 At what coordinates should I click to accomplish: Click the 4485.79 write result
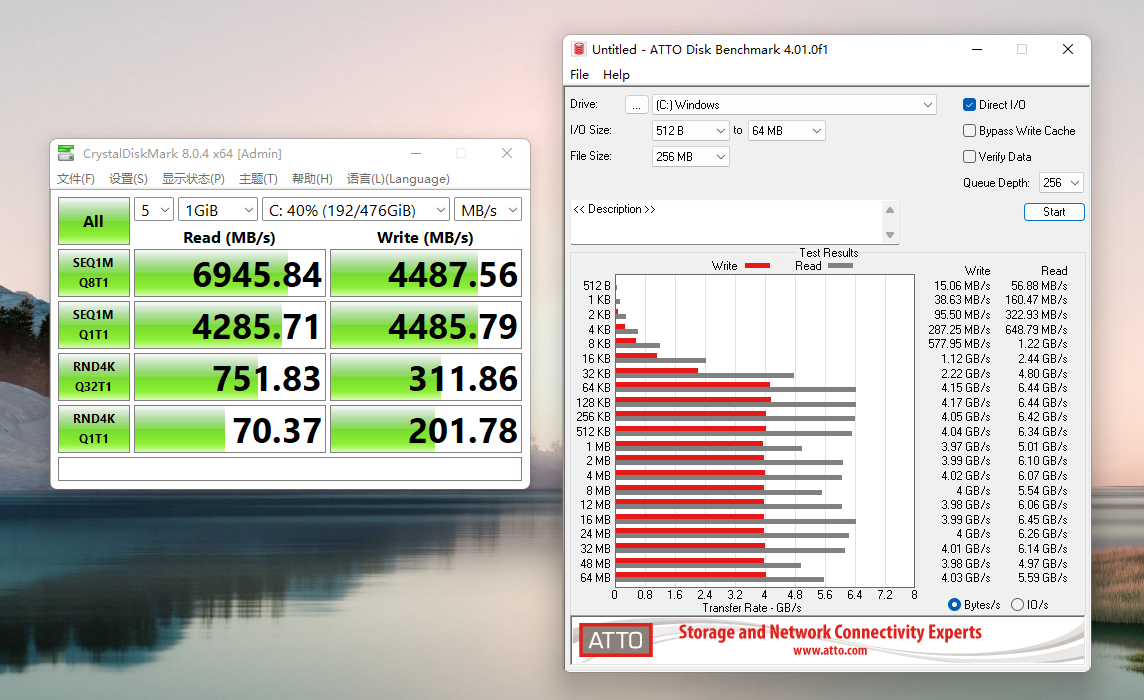pos(426,325)
